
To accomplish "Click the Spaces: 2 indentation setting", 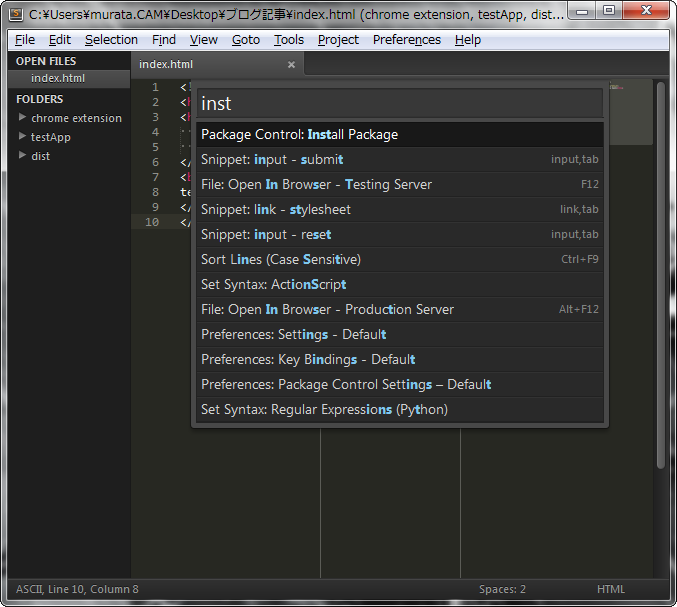I will point(502,589).
